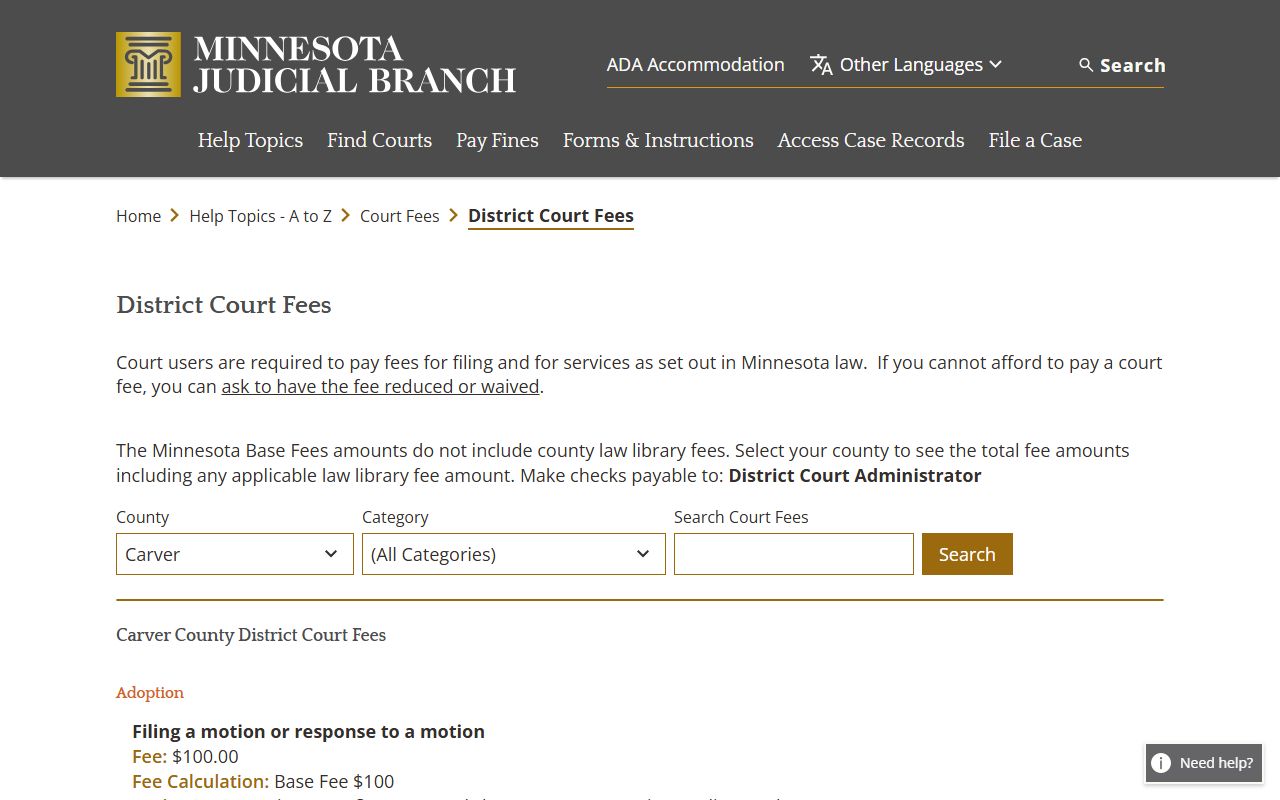Open the Help Topics menu
This screenshot has height=800, width=1280.
click(x=250, y=140)
